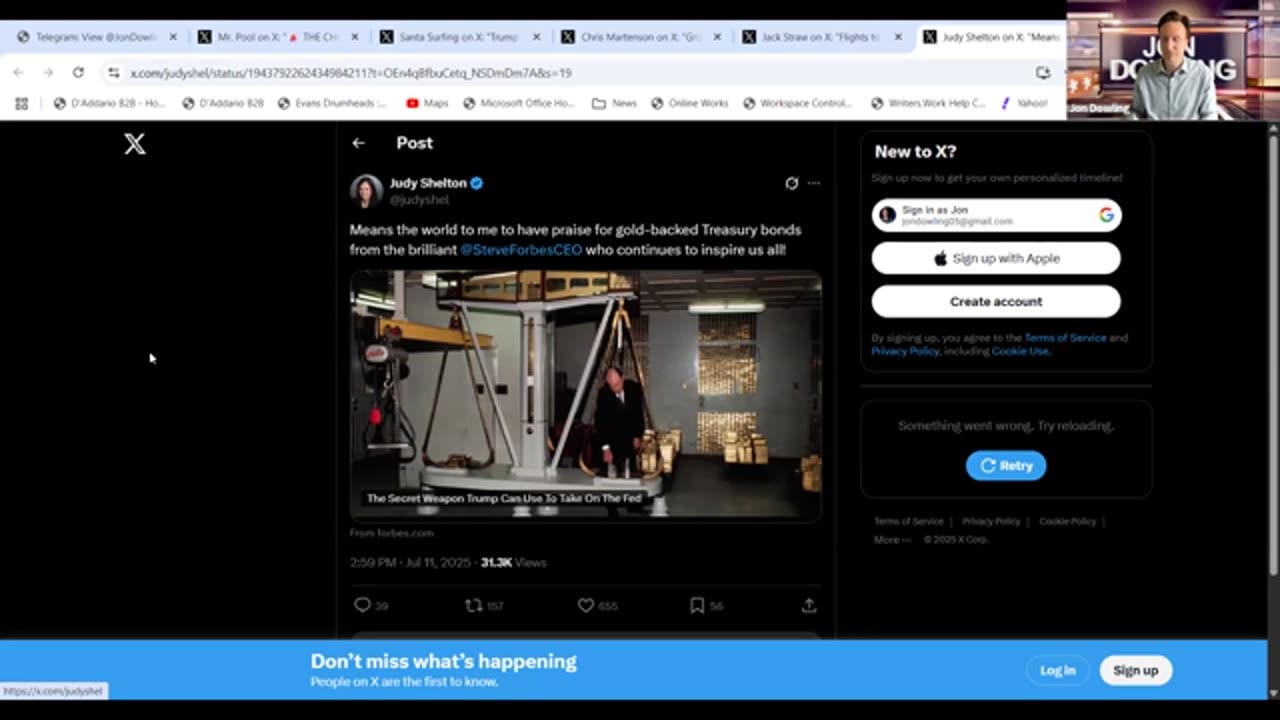This screenshot has height=720, width=1280.
Task: Open the Online Works bookmark
Action: tap(690, 103)
